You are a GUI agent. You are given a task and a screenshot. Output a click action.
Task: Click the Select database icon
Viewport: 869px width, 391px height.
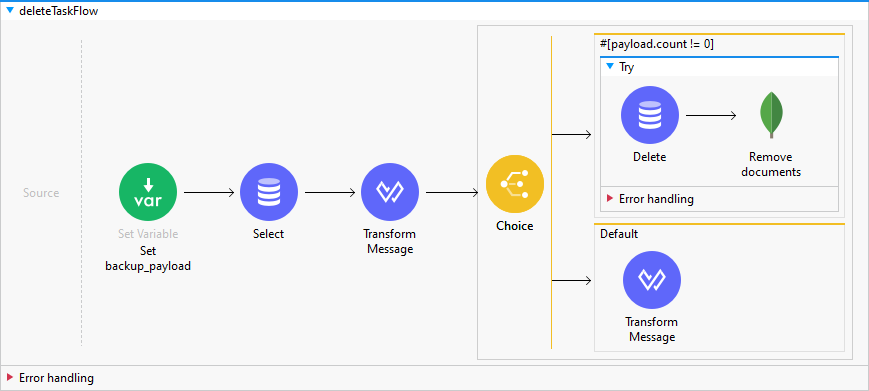[x=269, y=192]
